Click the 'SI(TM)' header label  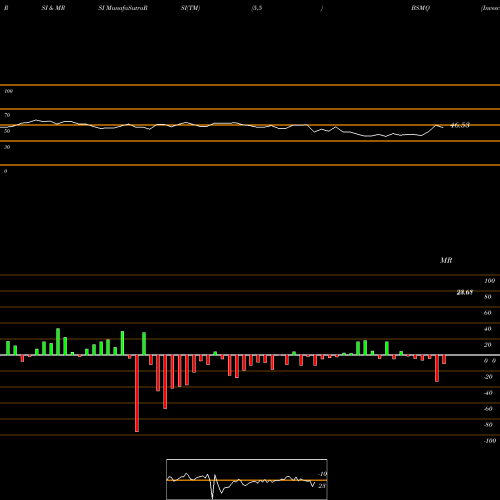[x=190, y=8]
